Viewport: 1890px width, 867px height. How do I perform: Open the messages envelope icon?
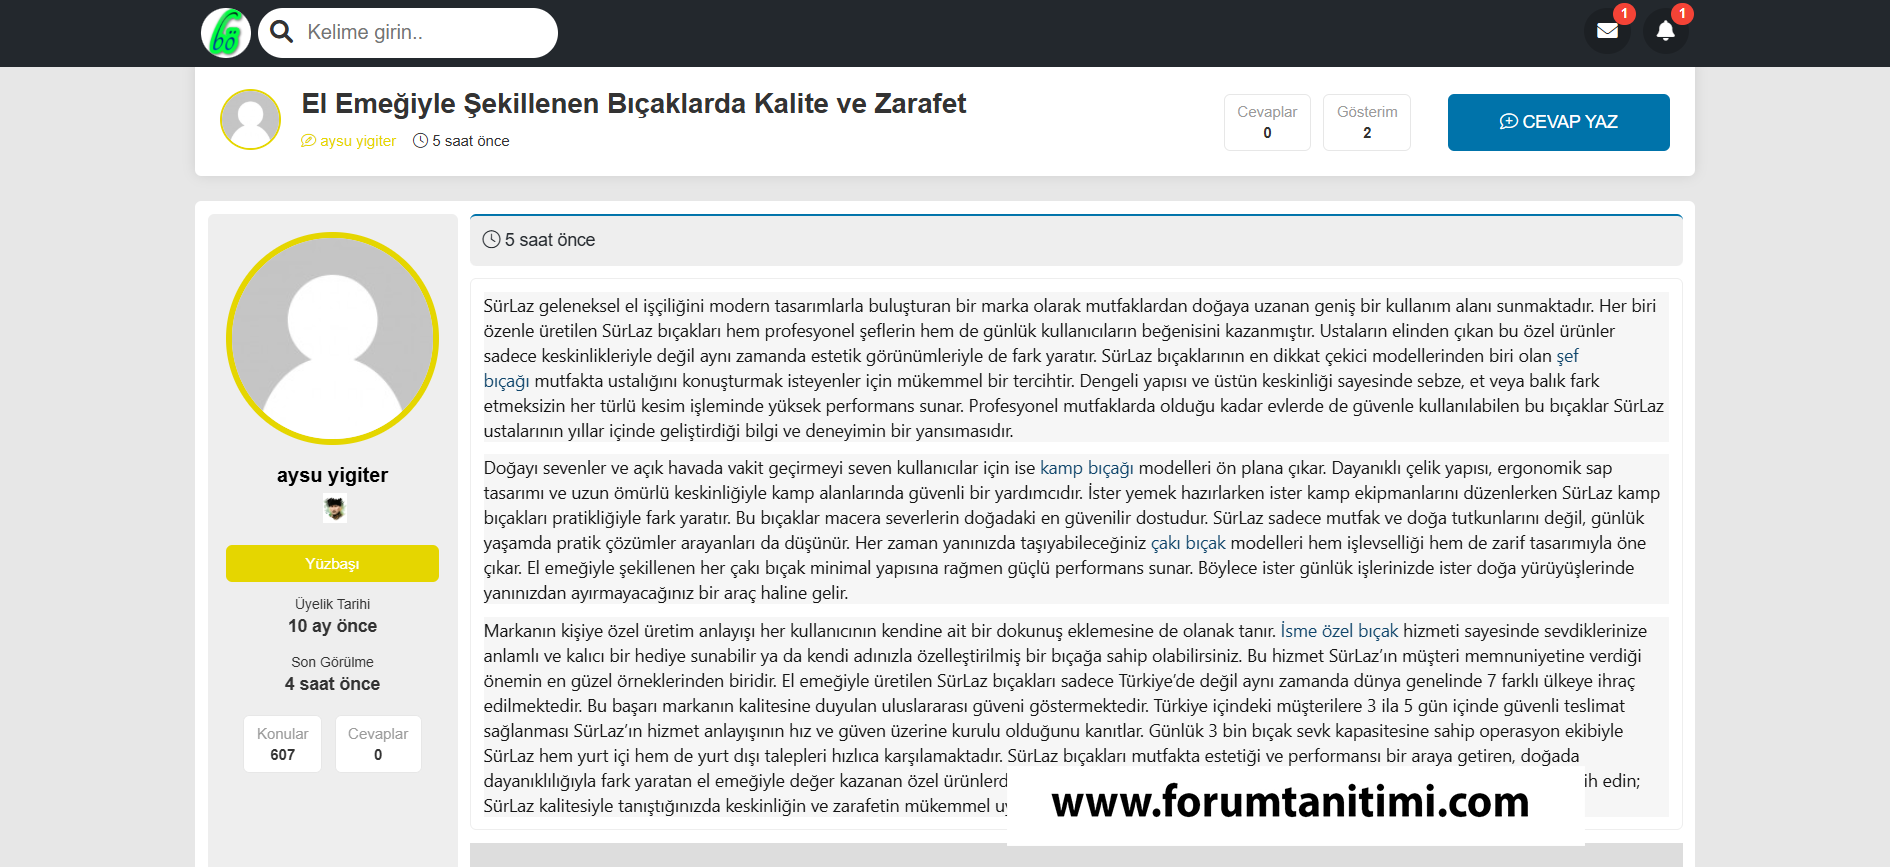click(1607, 31)
